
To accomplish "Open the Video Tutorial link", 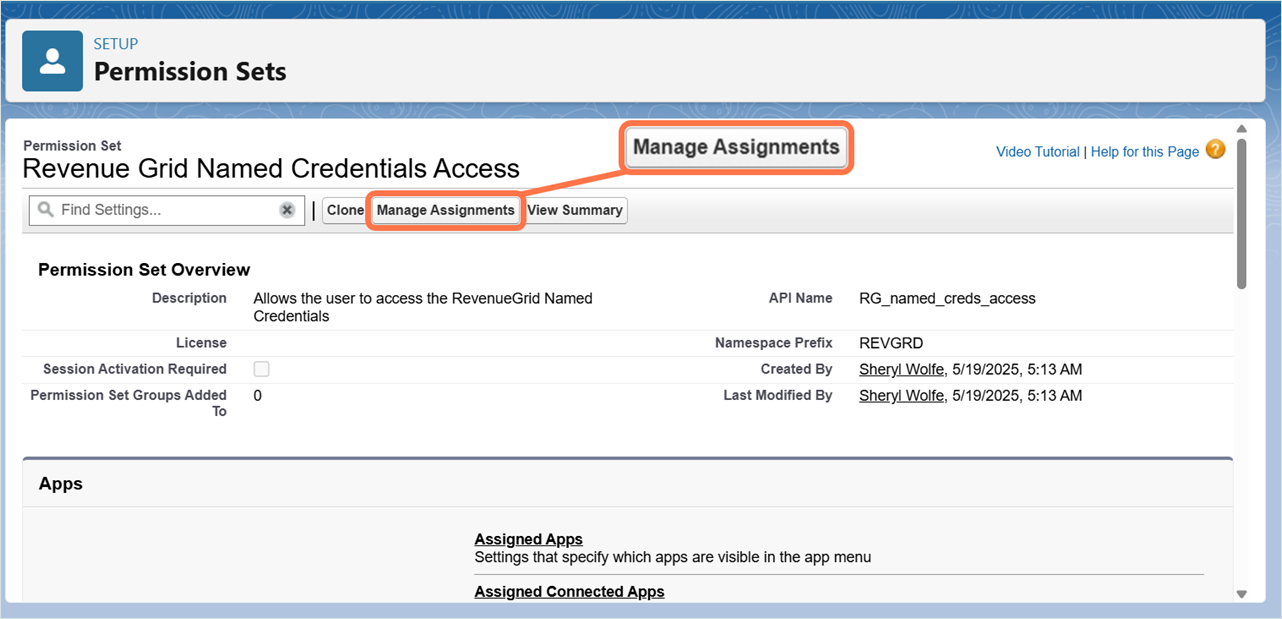I will pos(1038,152).
